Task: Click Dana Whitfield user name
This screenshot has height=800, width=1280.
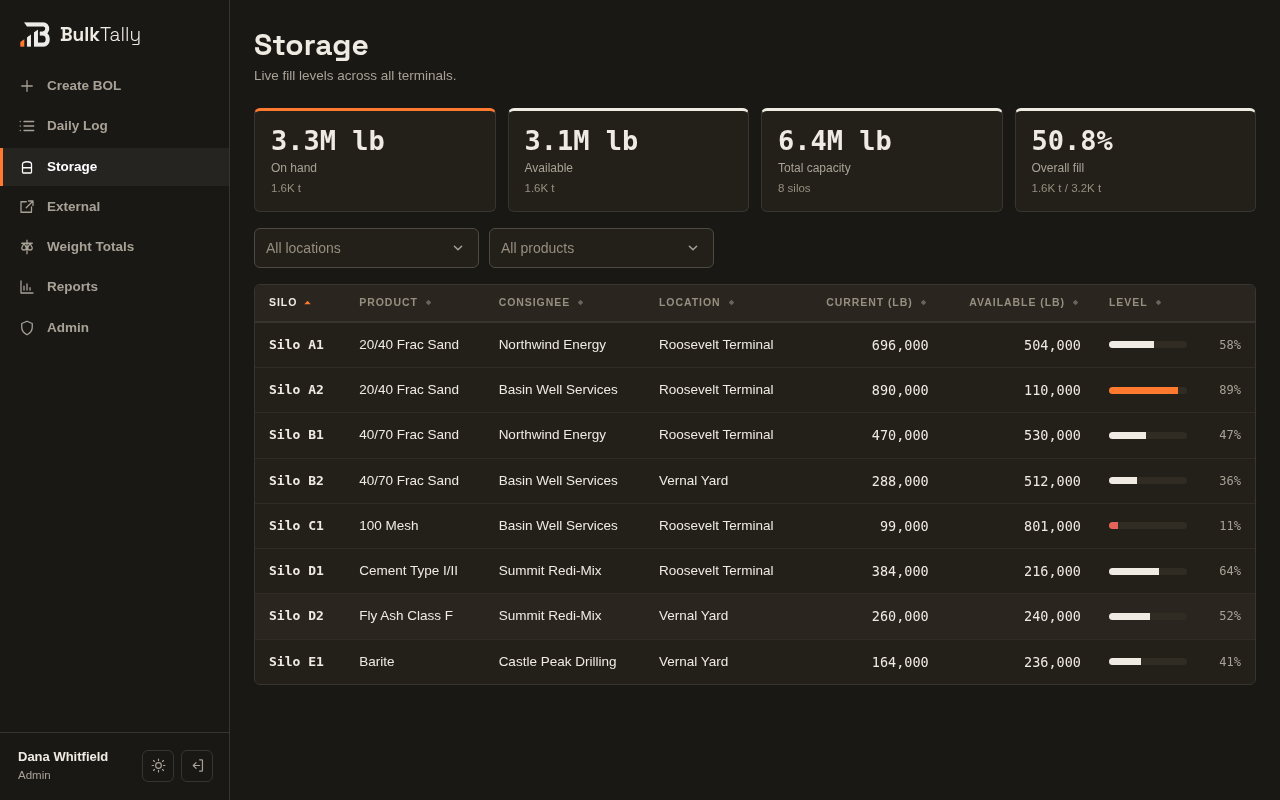Action: (x=63, y=757)
